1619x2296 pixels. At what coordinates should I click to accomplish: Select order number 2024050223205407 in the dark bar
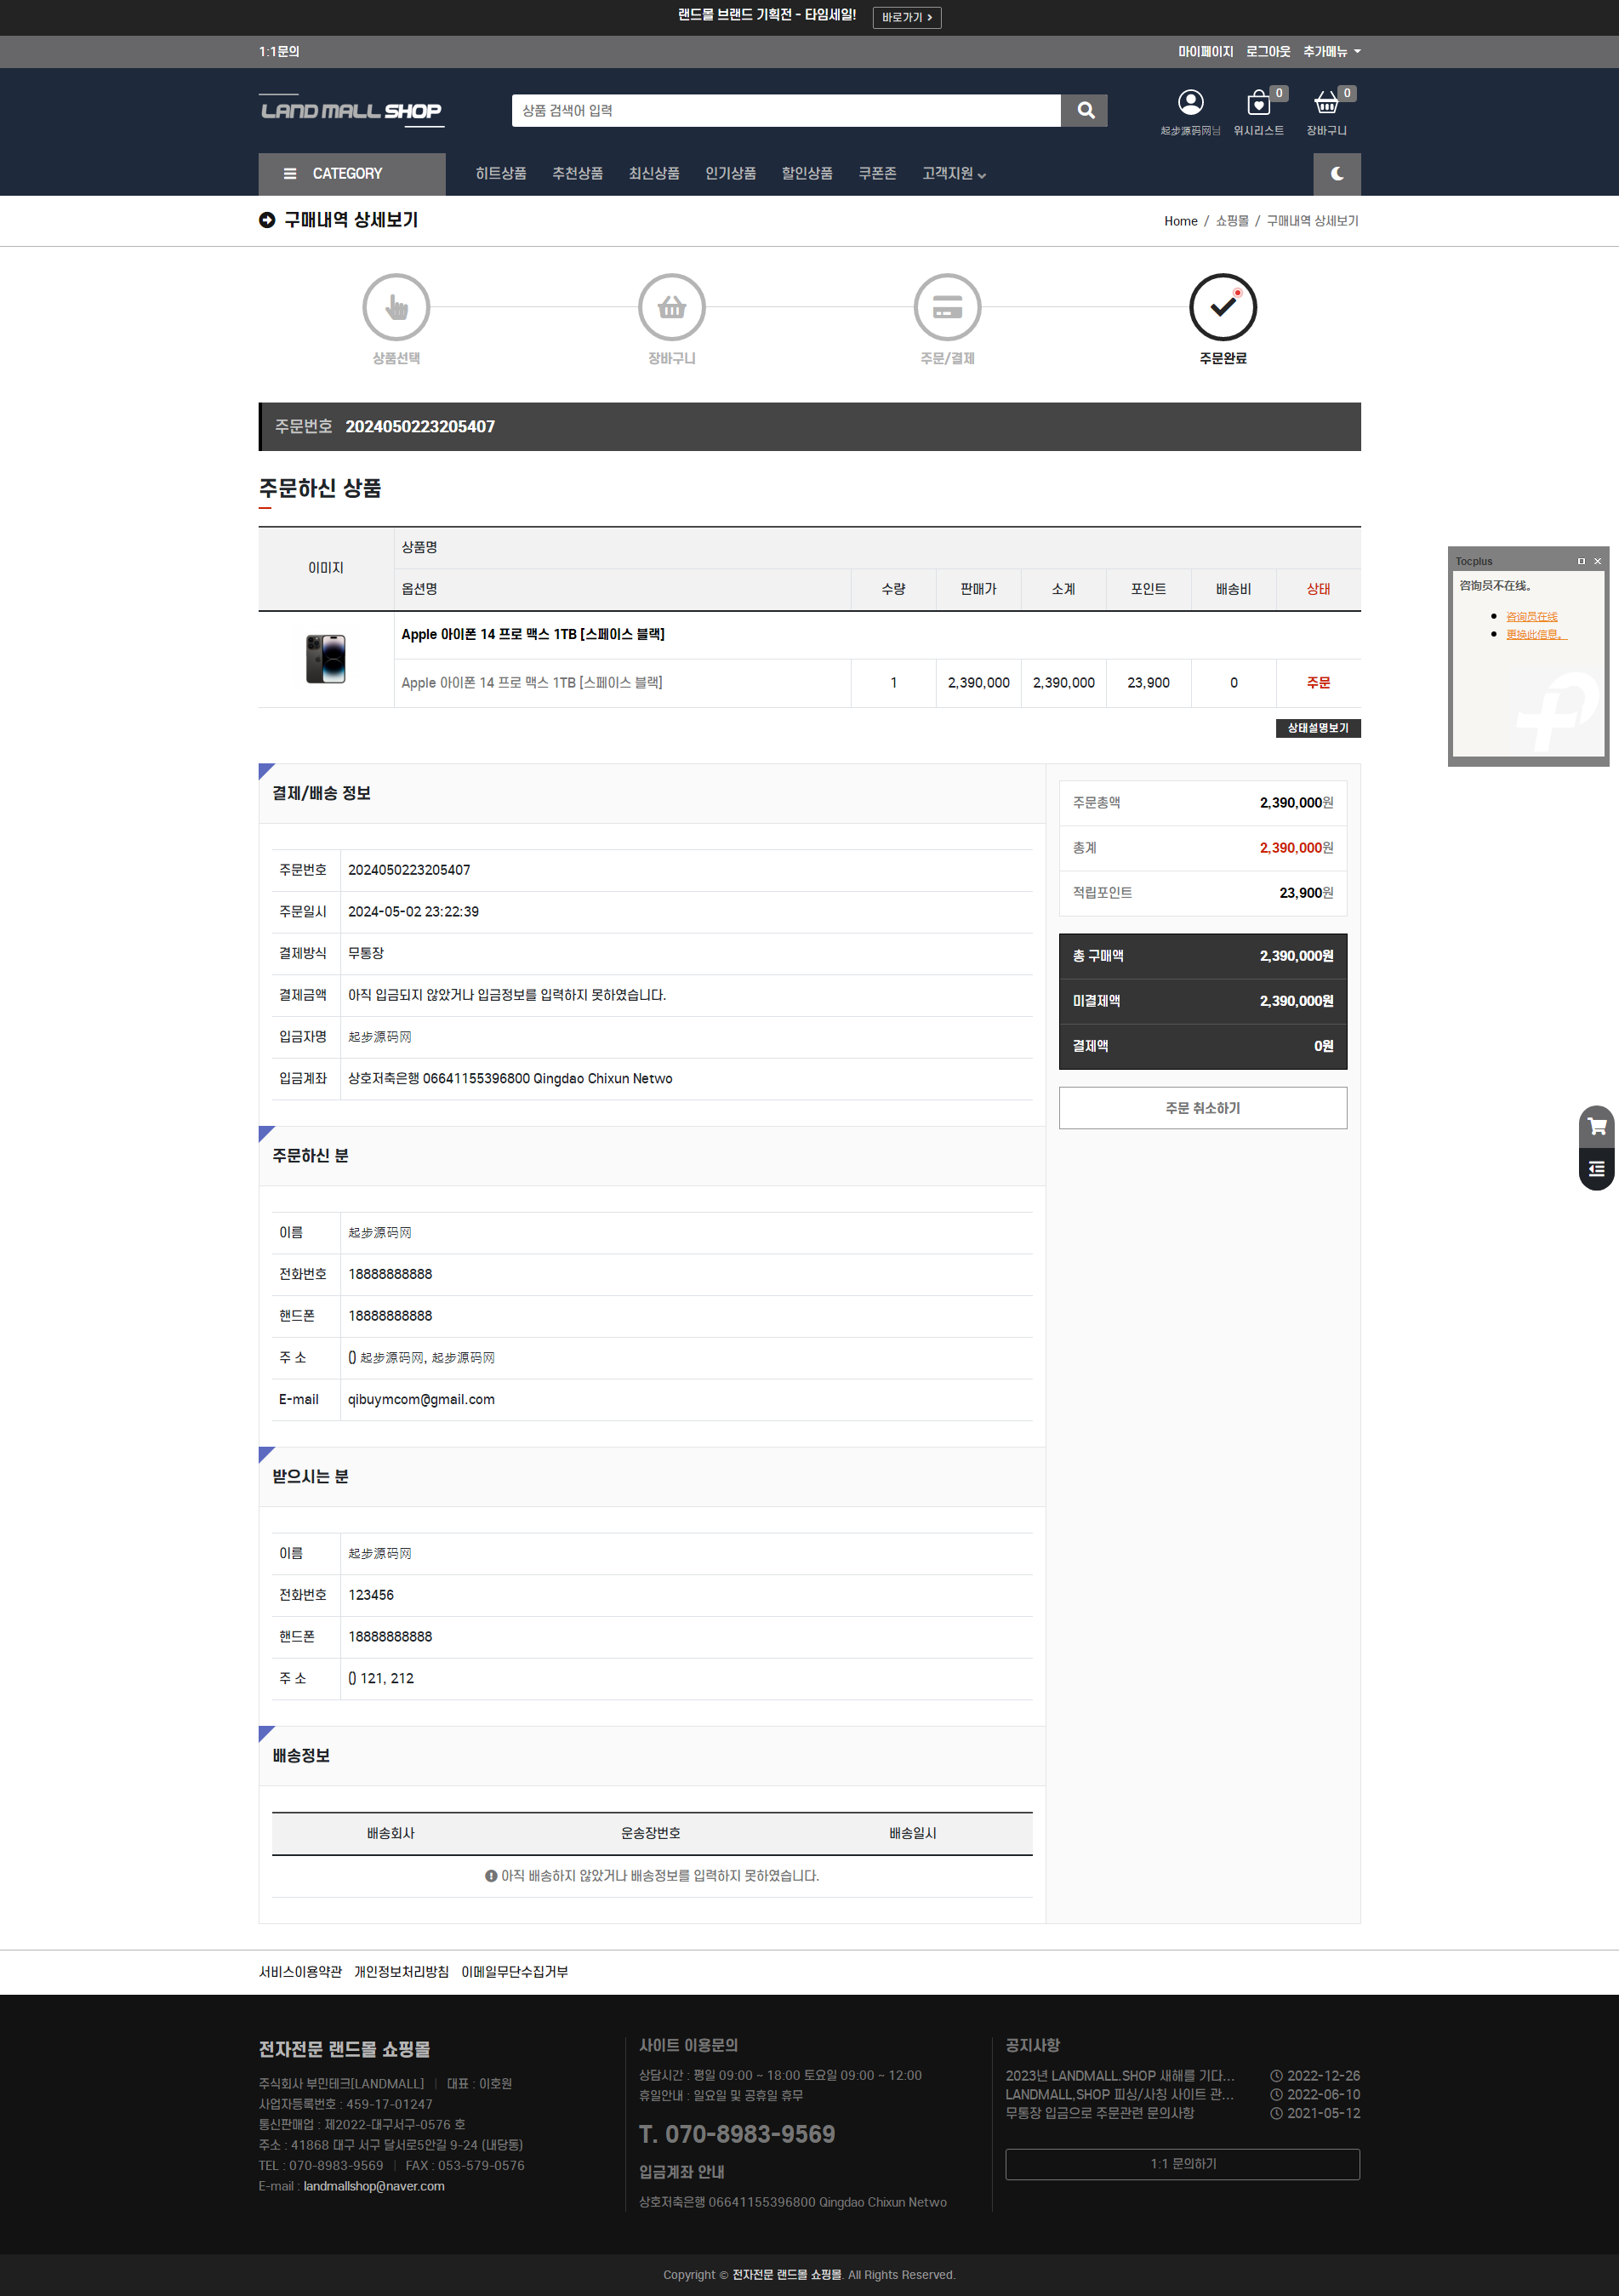tap(420, 427)
